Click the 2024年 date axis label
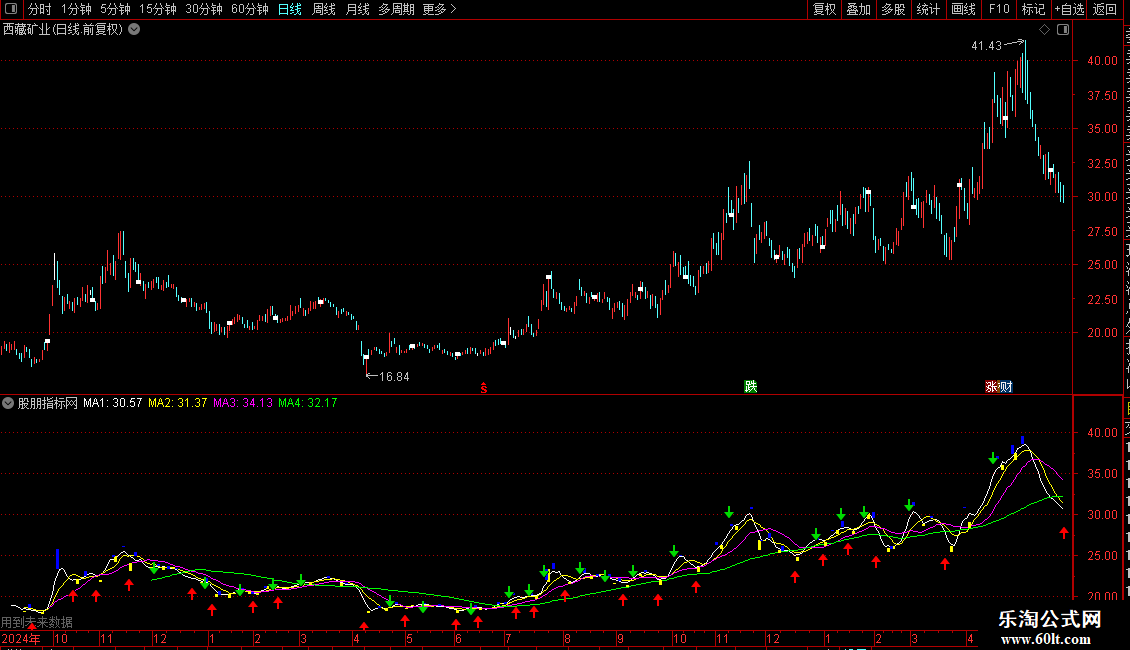This screenshot has width=1130, height=650. (x=21, y=638)
